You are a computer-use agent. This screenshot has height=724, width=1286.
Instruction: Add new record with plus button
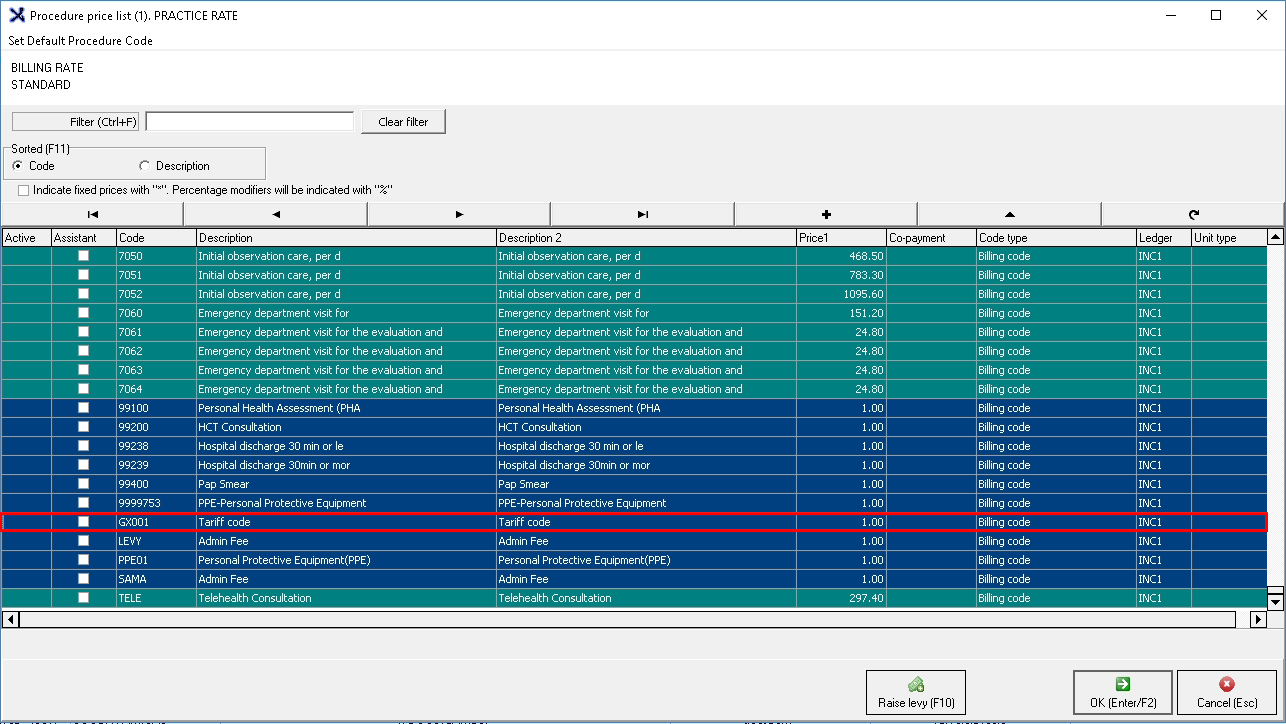tap(826, 214)
